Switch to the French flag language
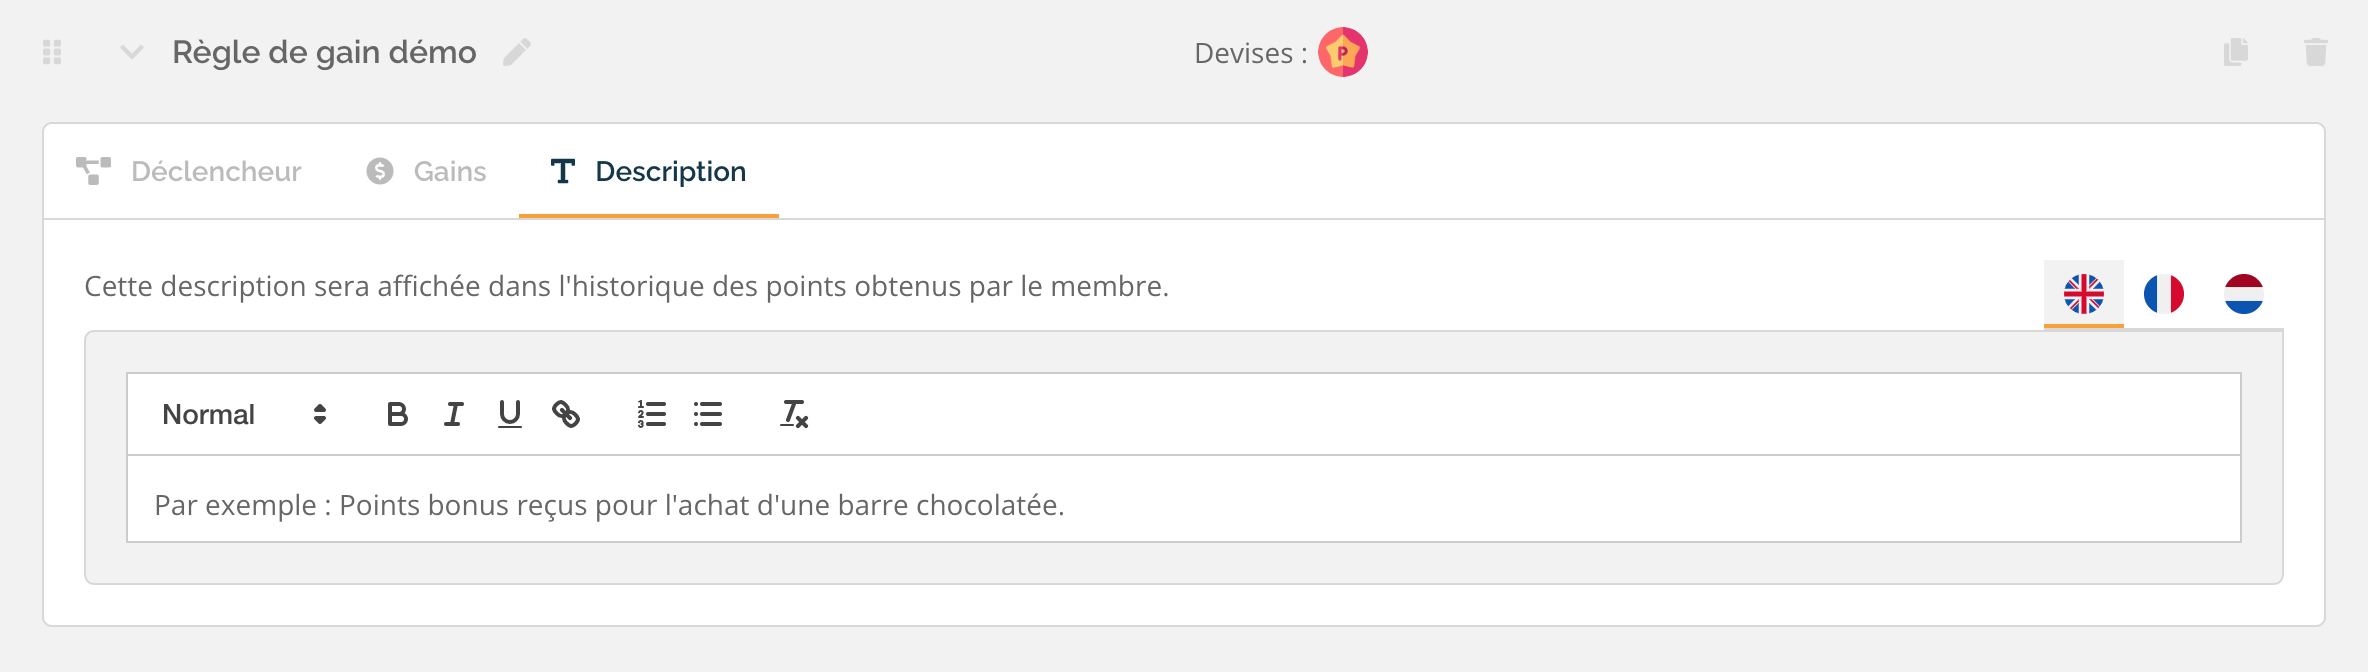 [2164, 294]
